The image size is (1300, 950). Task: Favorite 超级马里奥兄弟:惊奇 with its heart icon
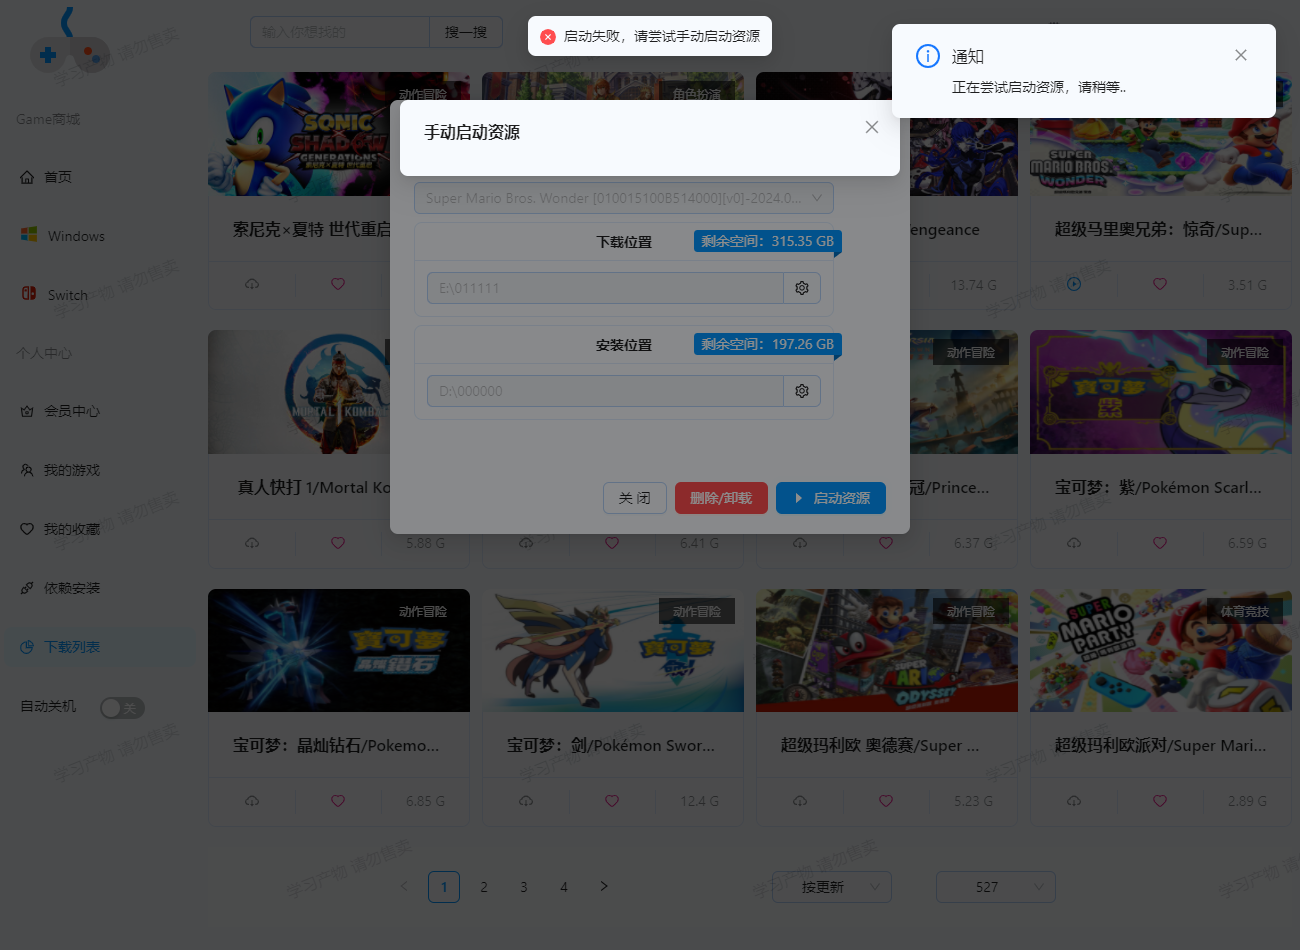(1160, 284)
